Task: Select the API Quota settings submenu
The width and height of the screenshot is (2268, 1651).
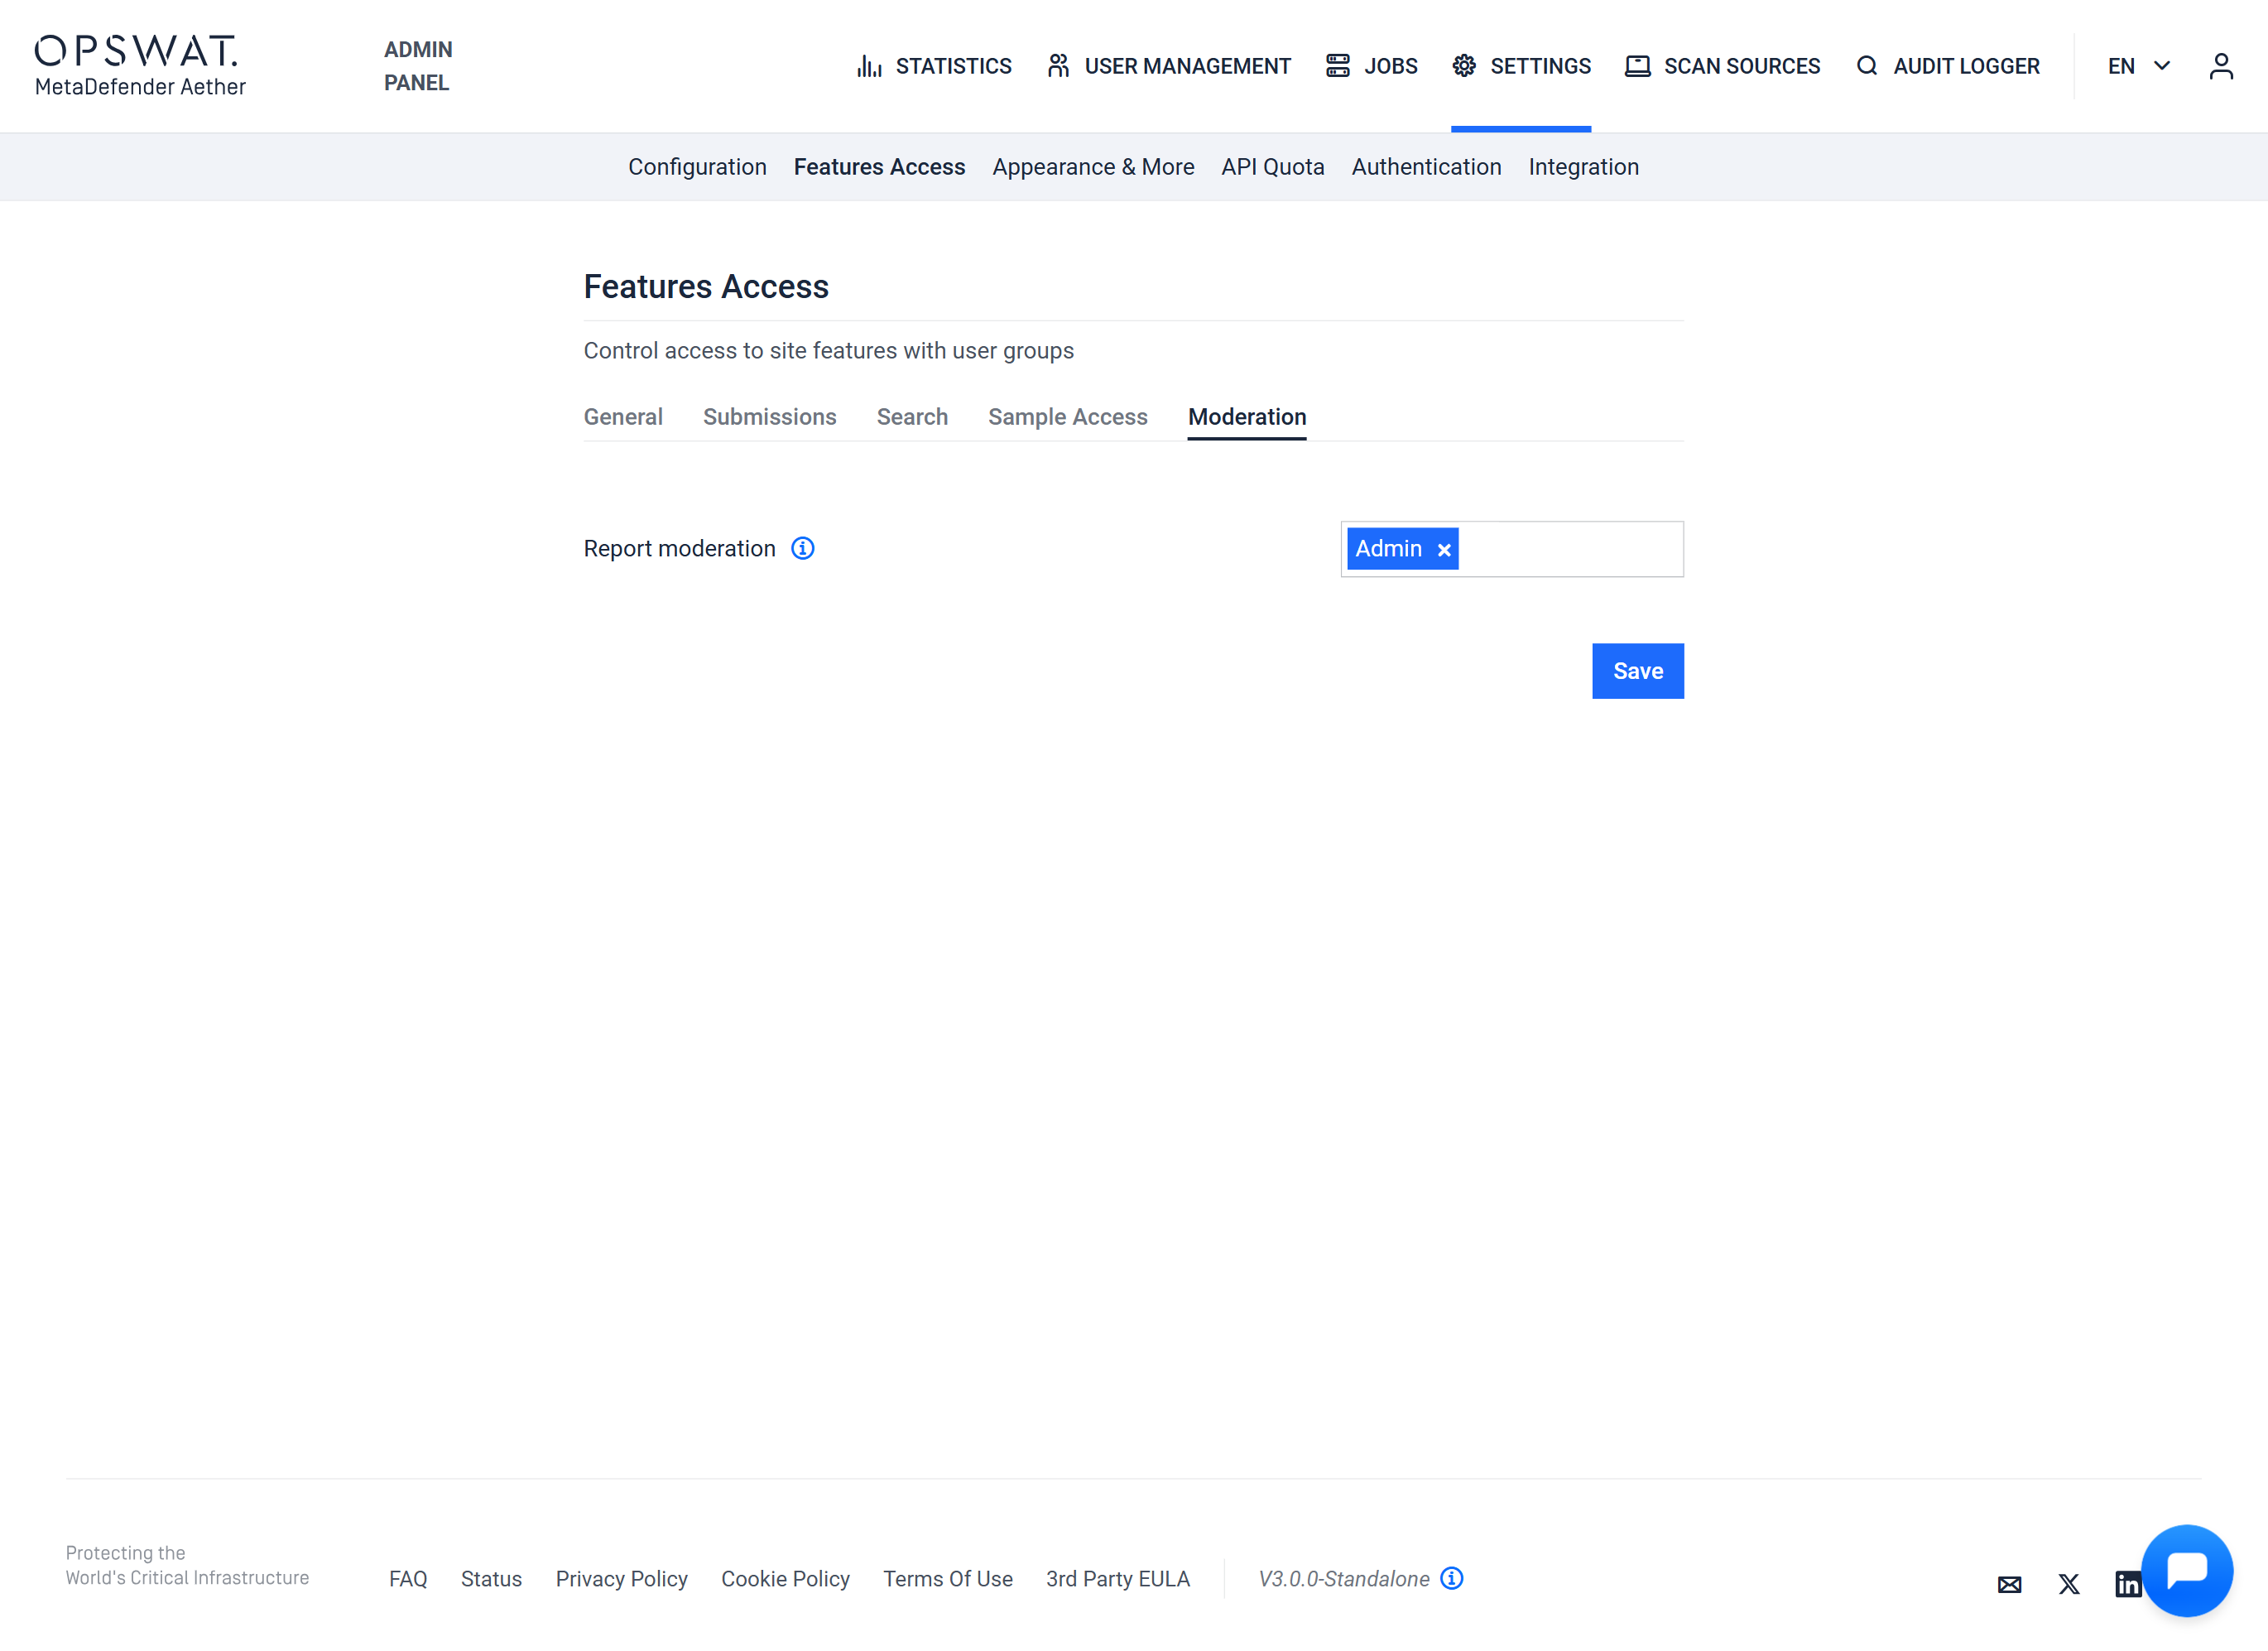Action: (1272, 167)
